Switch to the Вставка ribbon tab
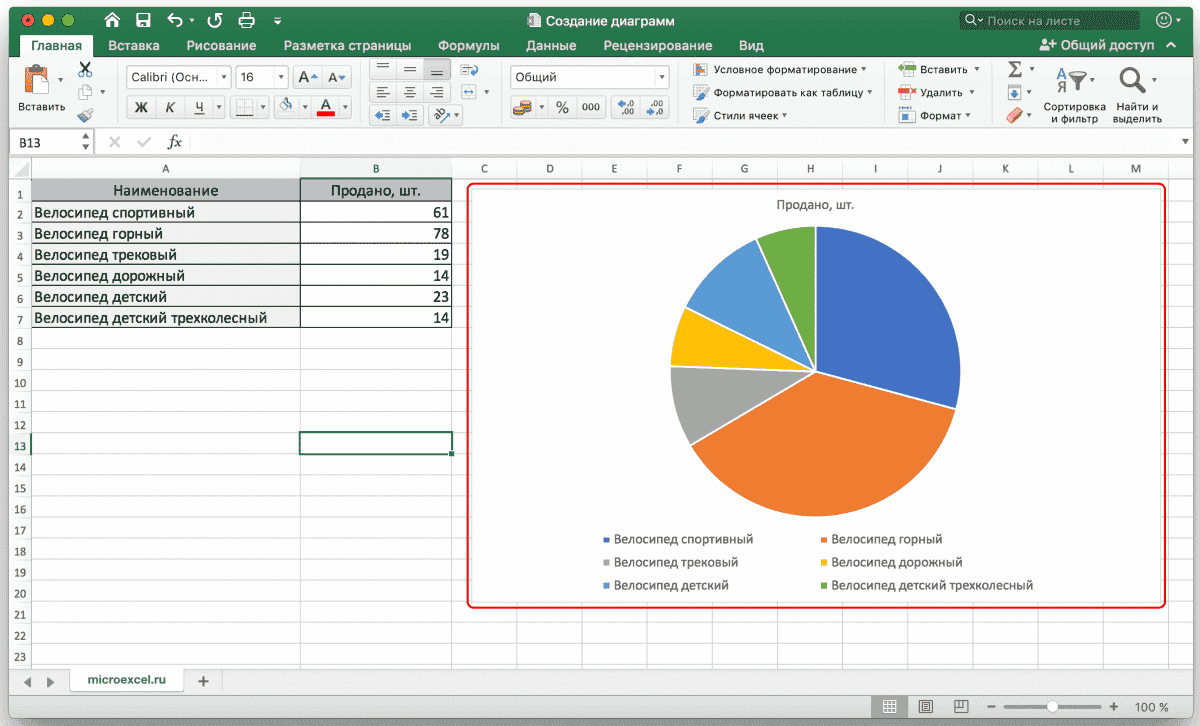 (x=134, y=45)
